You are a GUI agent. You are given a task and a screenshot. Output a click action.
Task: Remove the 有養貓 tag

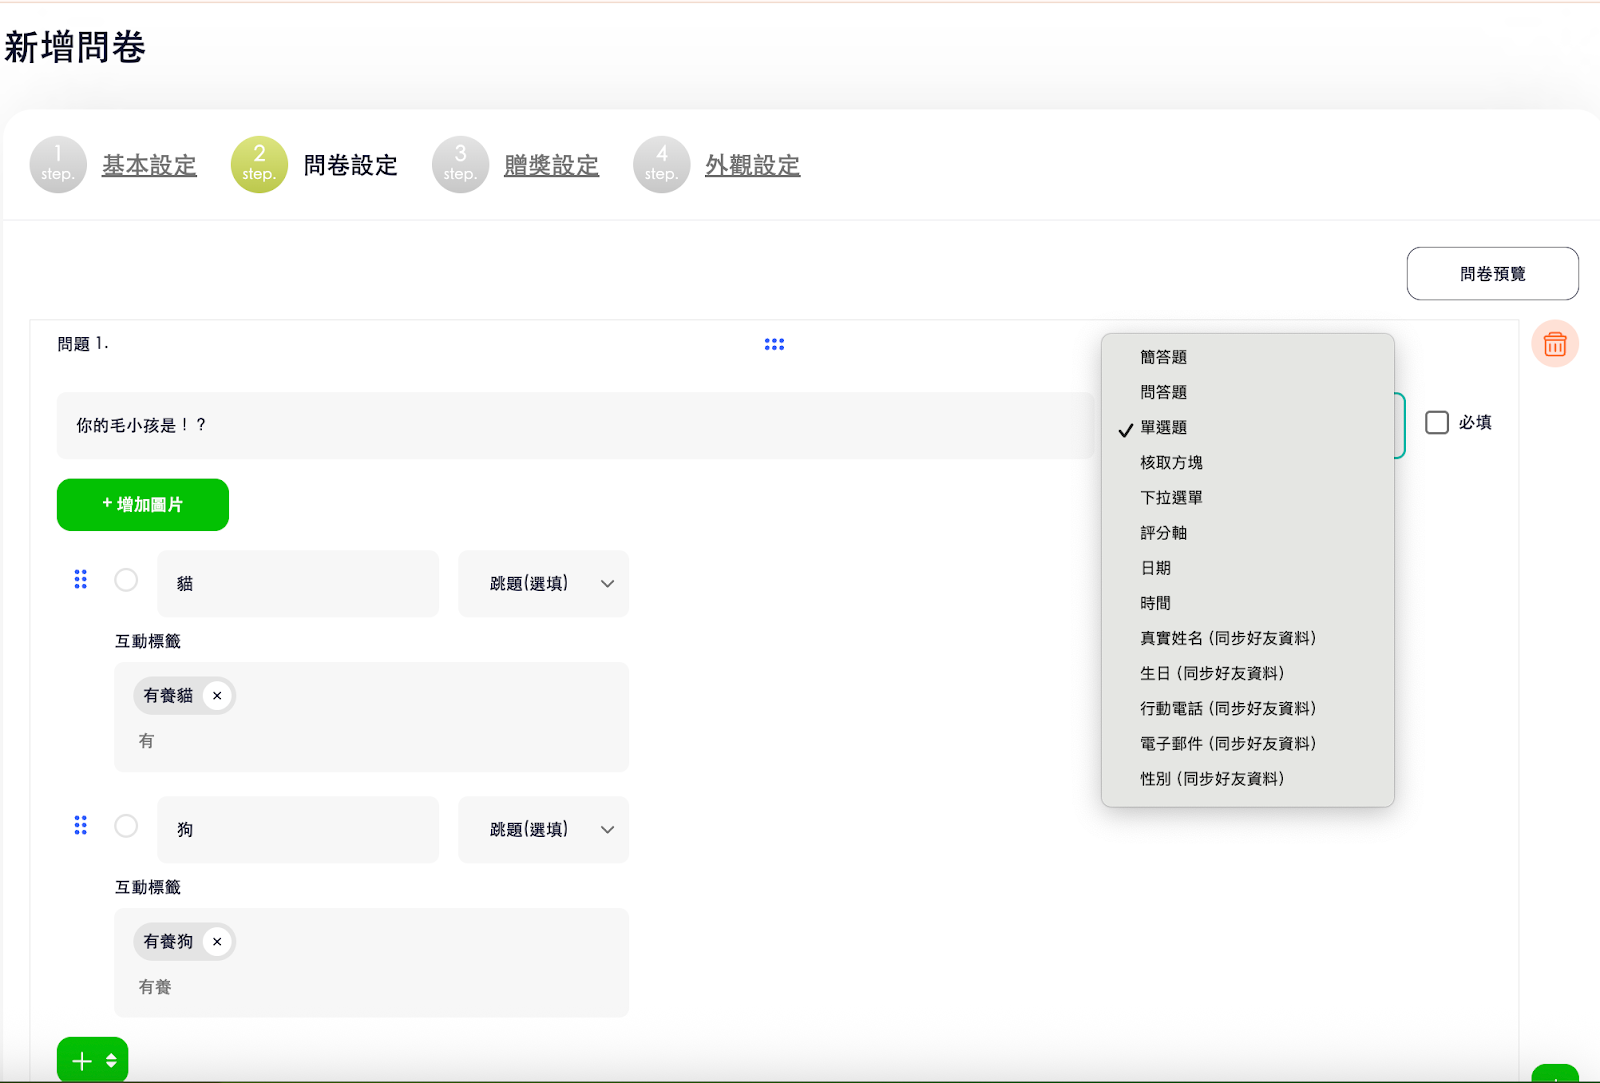point(217,696)
